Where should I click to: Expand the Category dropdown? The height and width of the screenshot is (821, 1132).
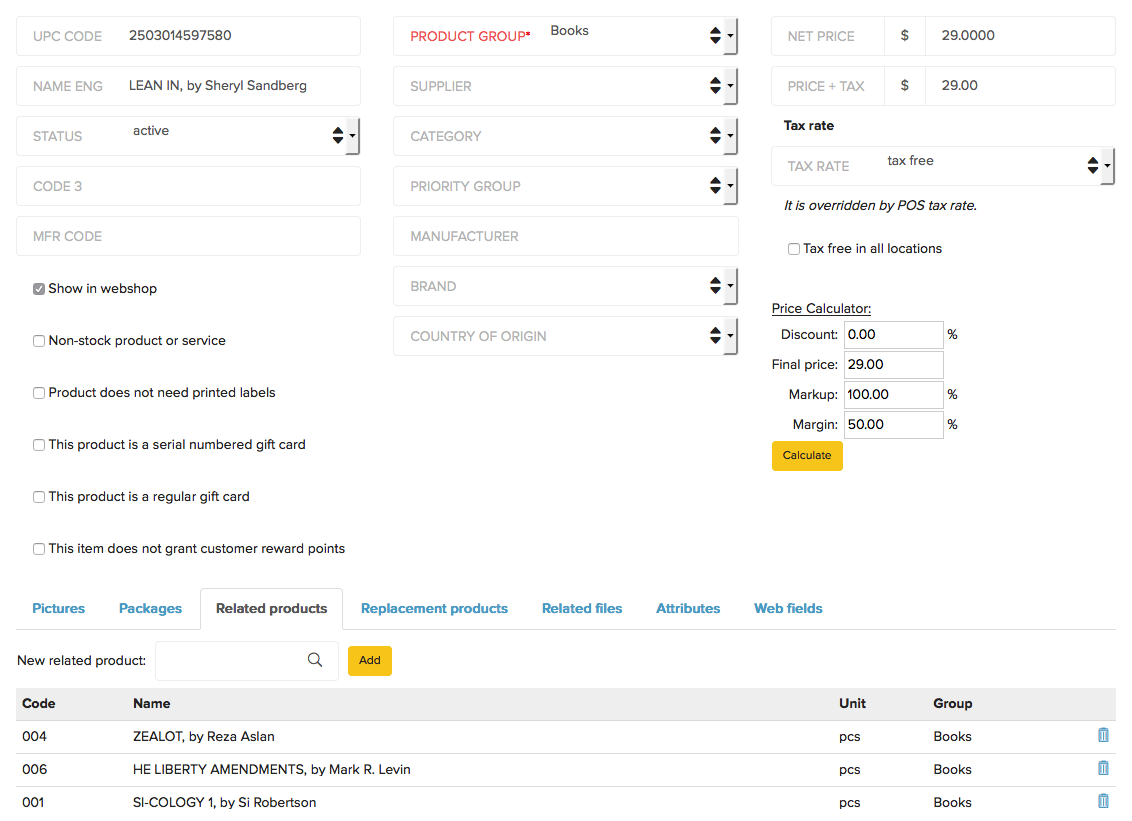click(565, 136)
